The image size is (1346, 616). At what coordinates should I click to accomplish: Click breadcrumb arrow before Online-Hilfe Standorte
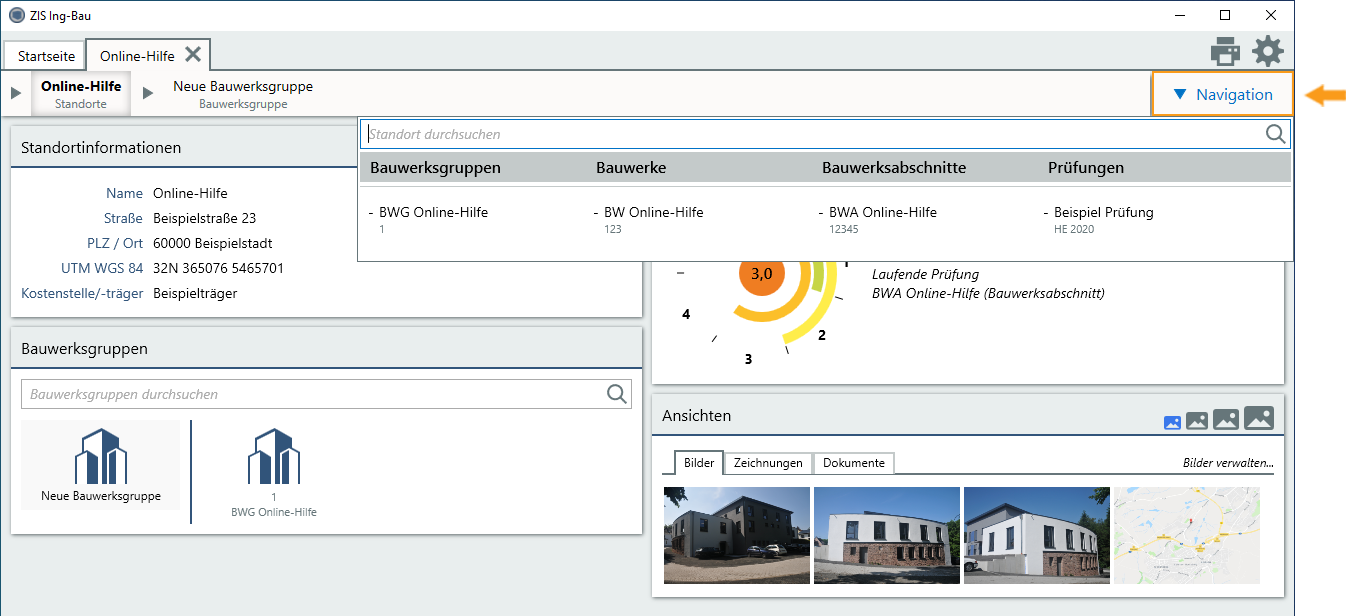tap(16, 93)
